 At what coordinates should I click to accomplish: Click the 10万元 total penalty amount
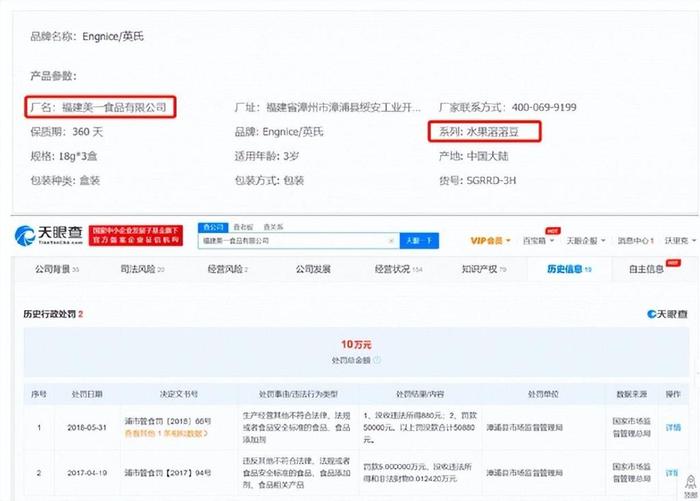pos(356,344)
